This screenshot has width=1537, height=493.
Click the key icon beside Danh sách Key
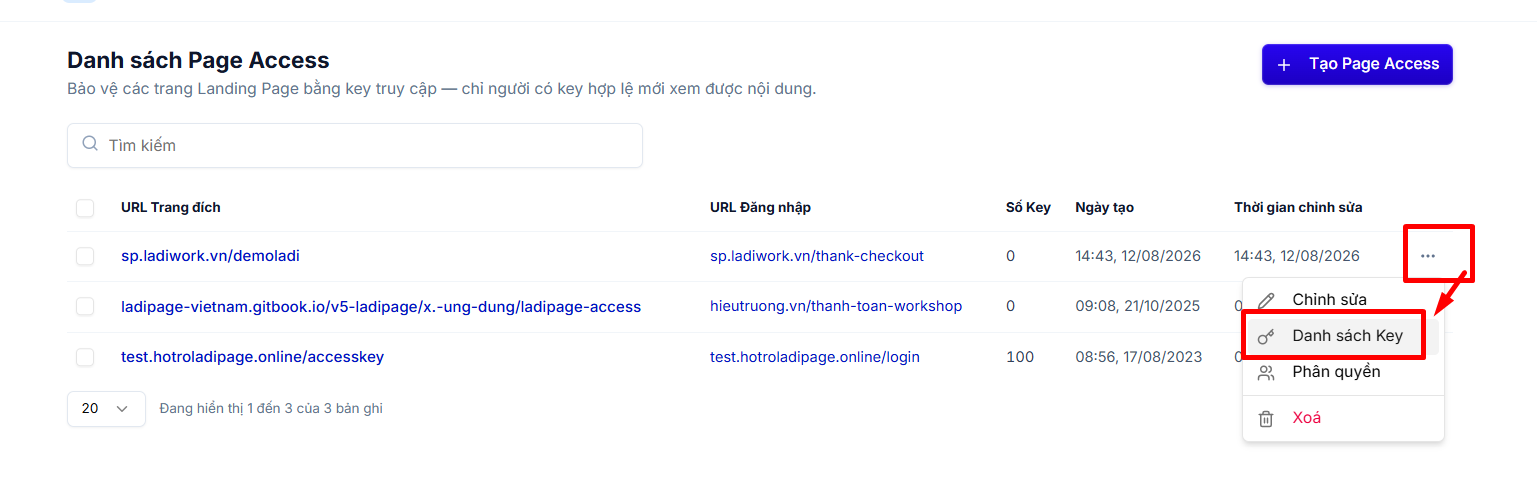[x=1266, y=336]
